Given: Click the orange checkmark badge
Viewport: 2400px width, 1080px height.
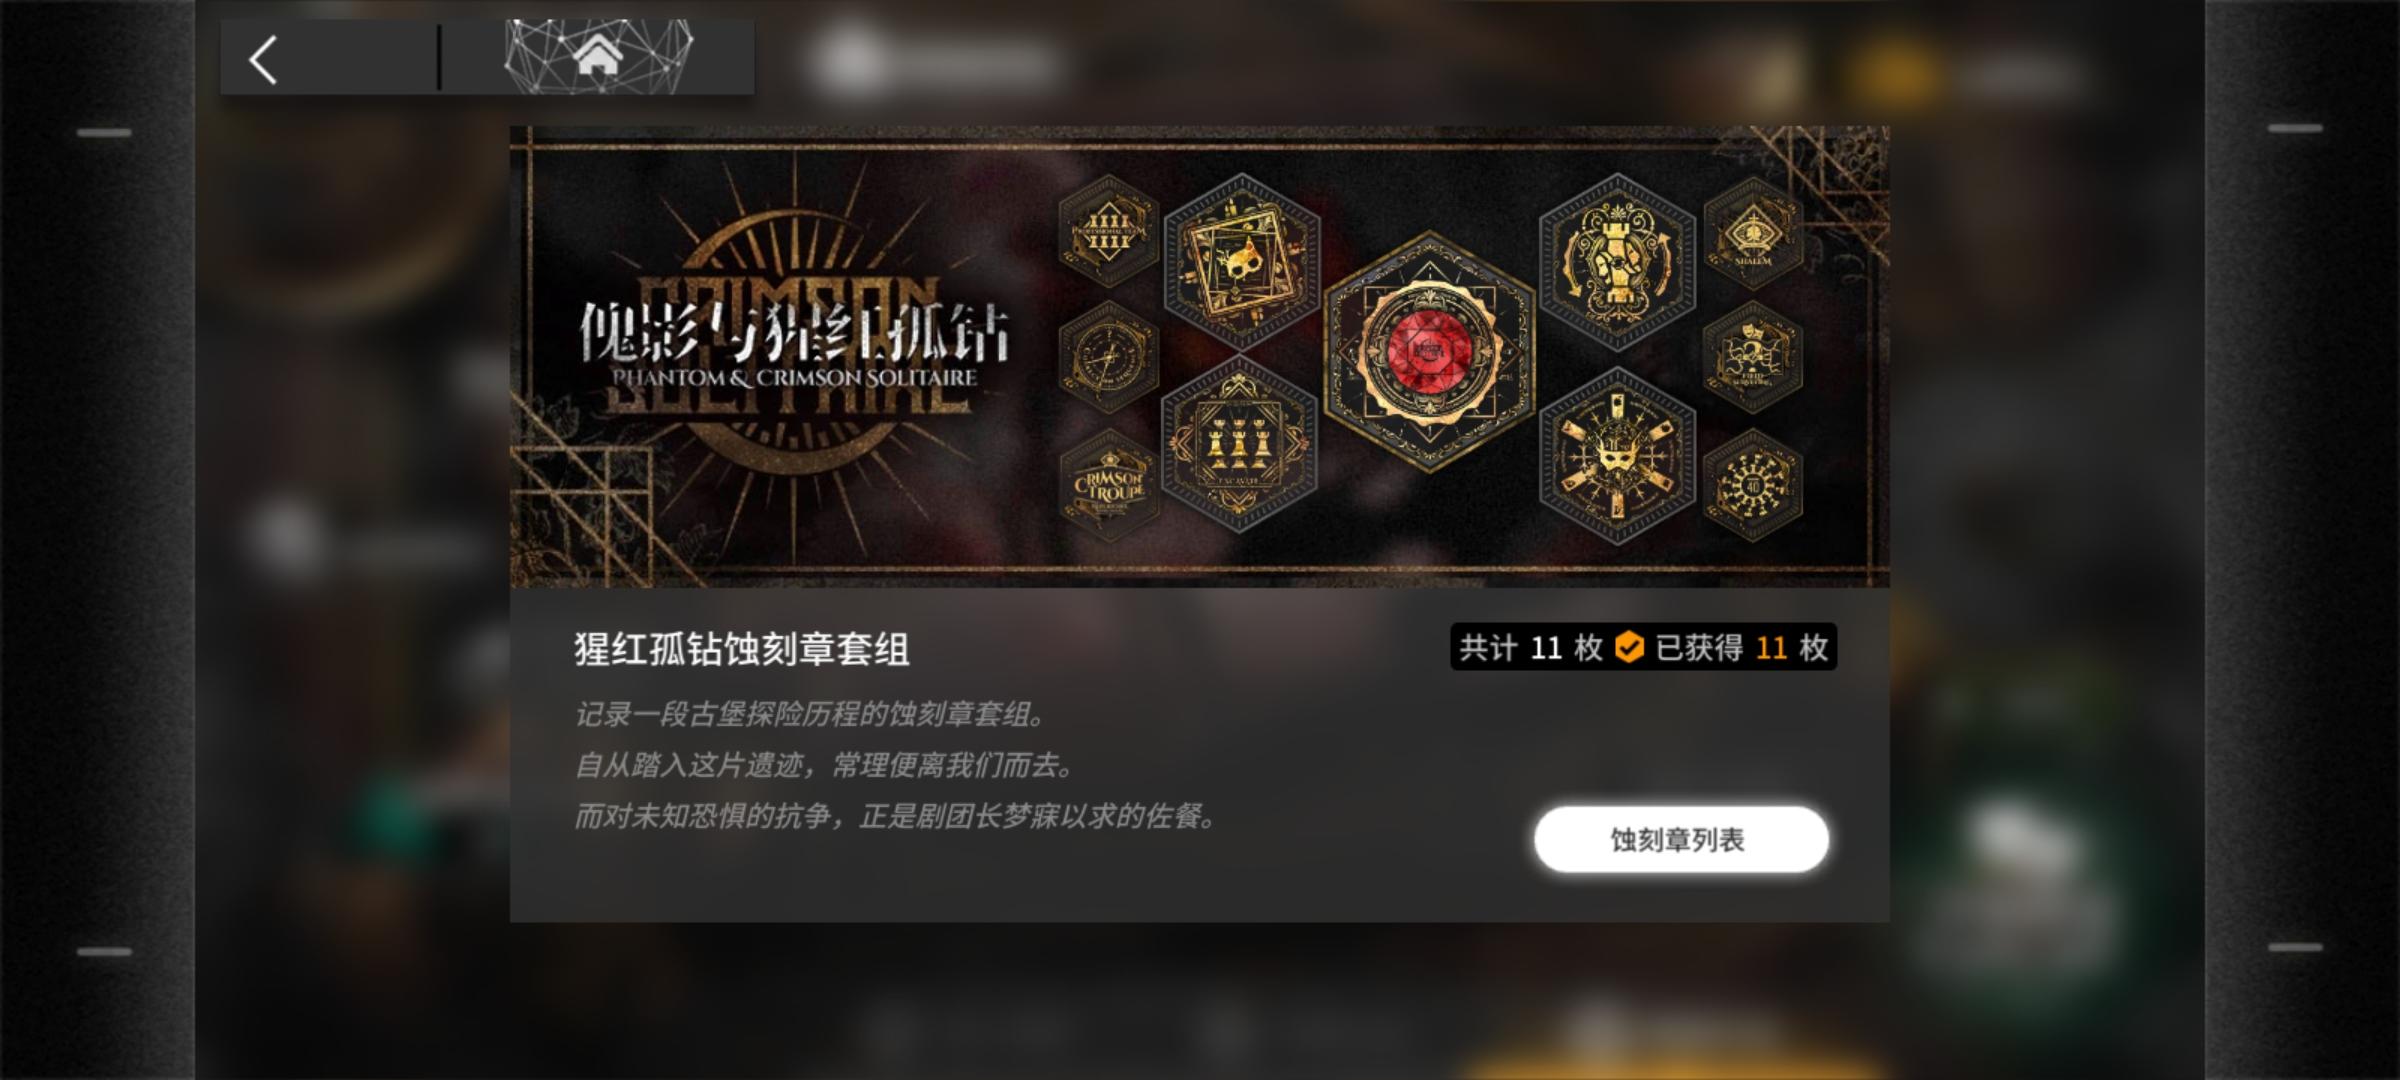Looking at the screenshot, I should (1629, 648).
